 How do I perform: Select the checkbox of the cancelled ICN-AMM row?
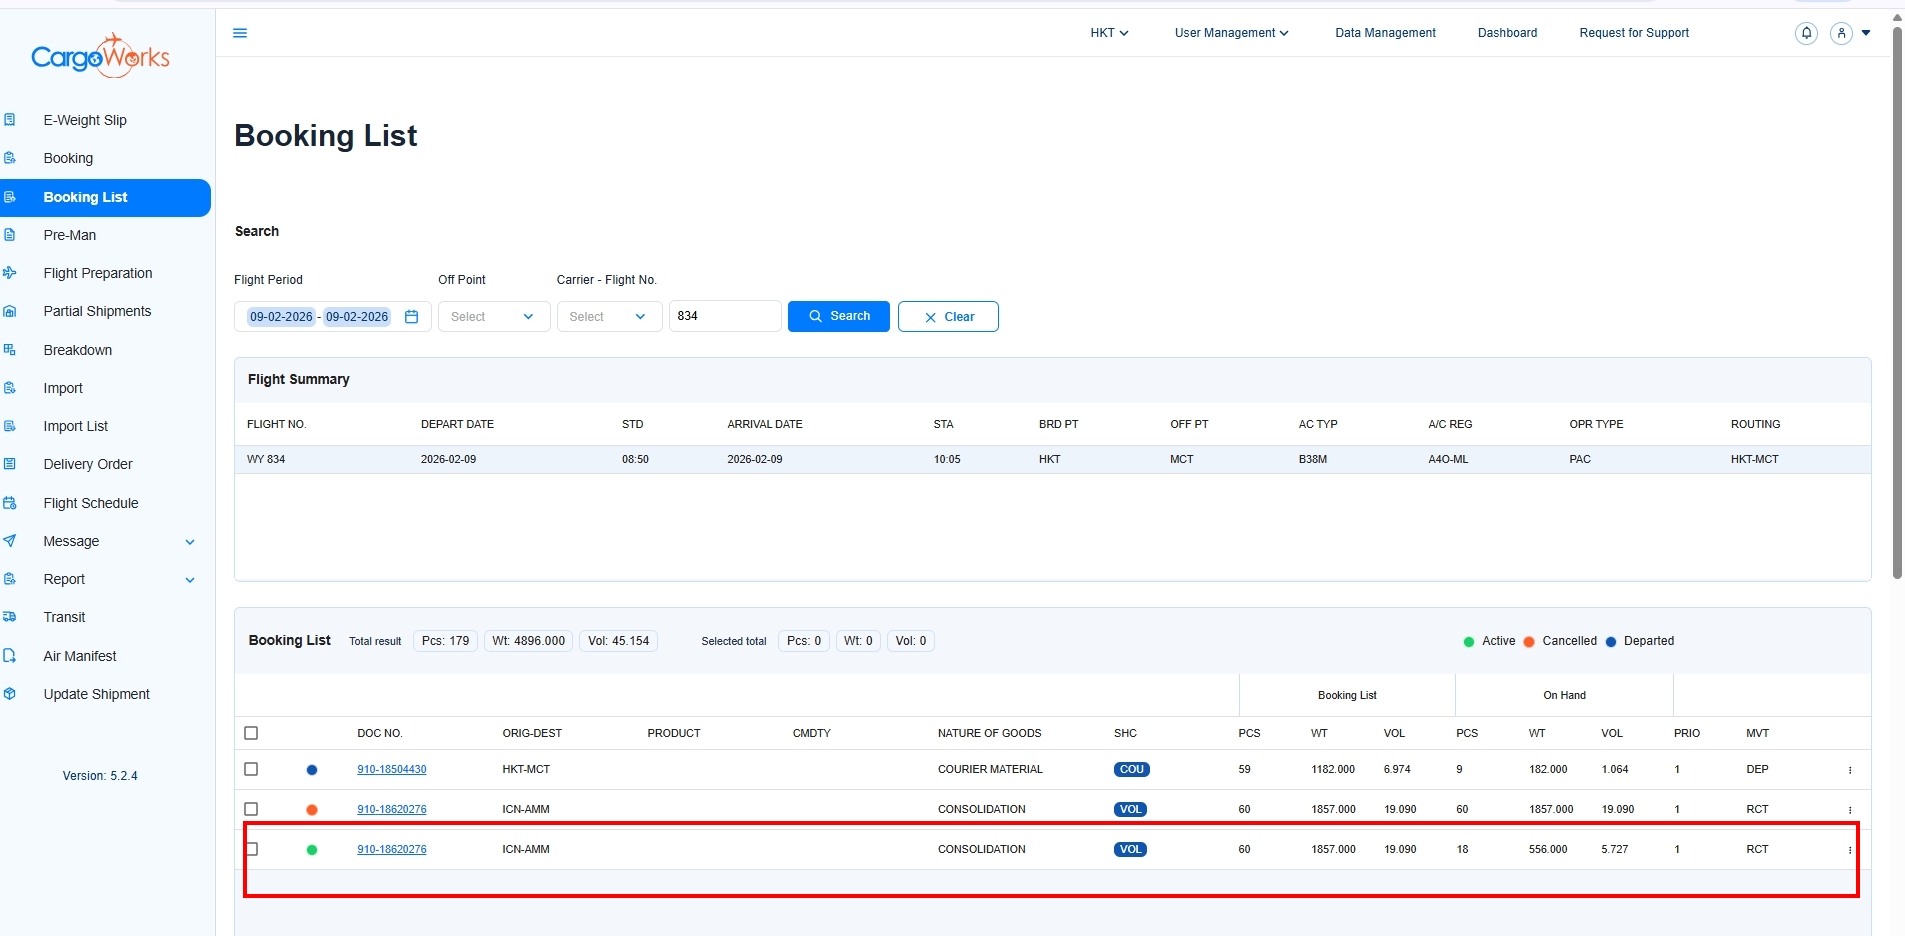coord(251,809)
